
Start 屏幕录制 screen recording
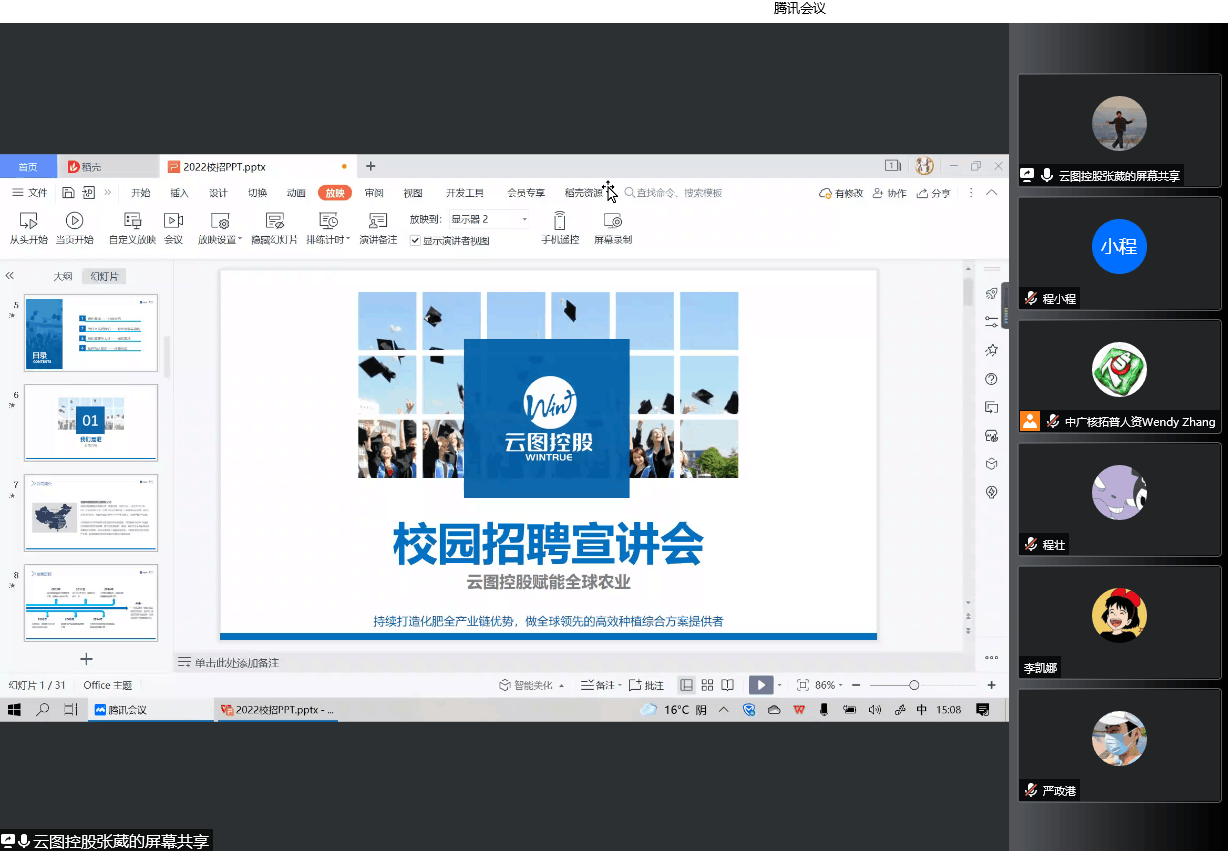[613, 221]
